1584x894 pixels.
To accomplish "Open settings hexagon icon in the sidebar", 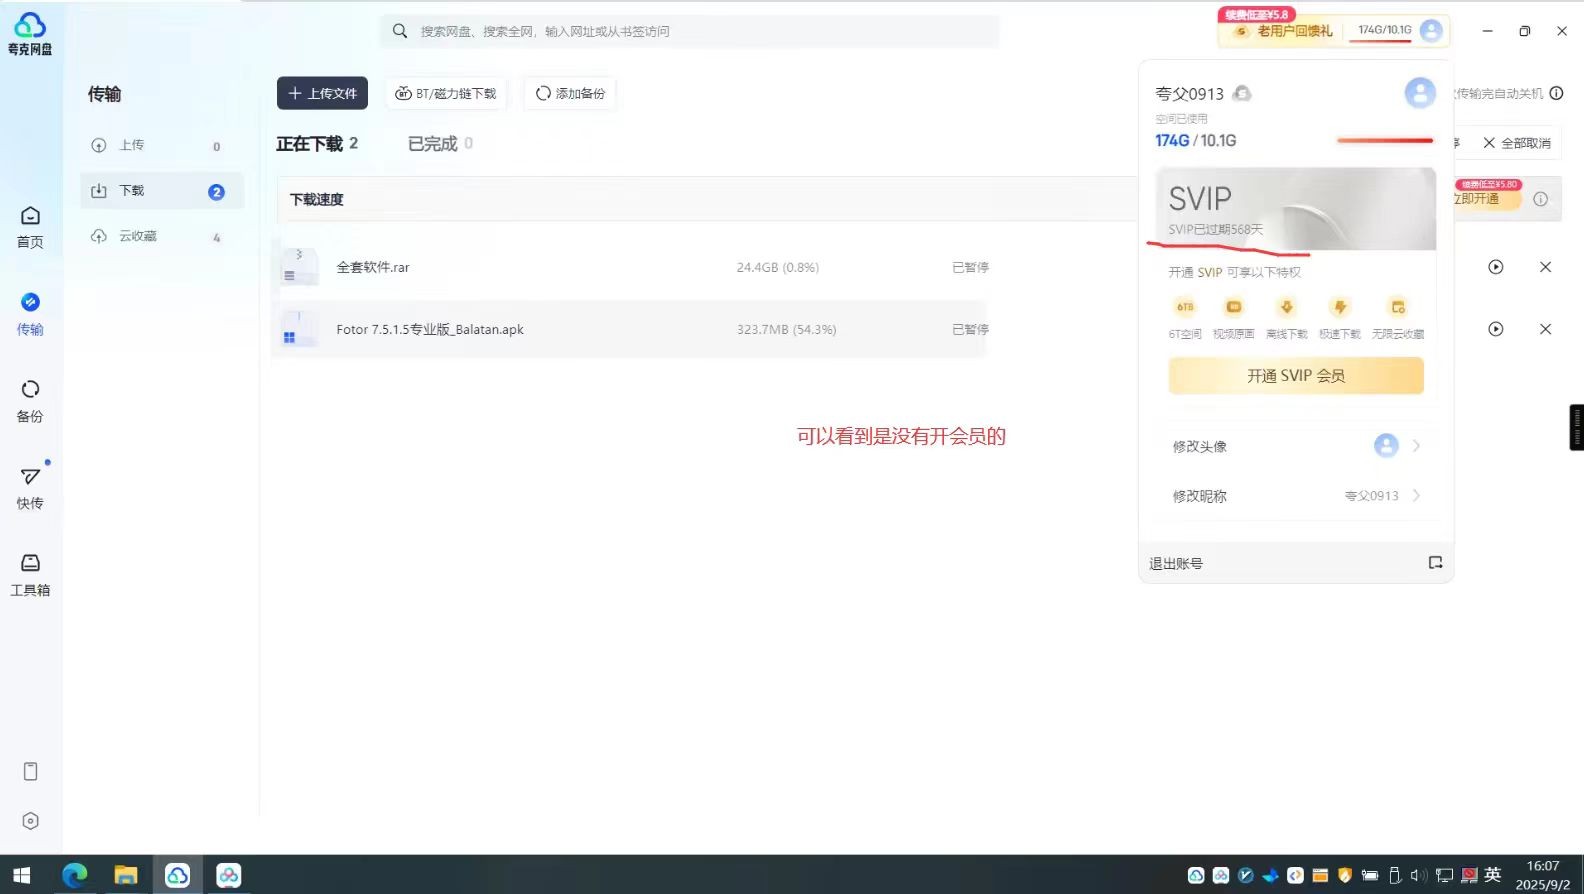I will tap(30, 821).
